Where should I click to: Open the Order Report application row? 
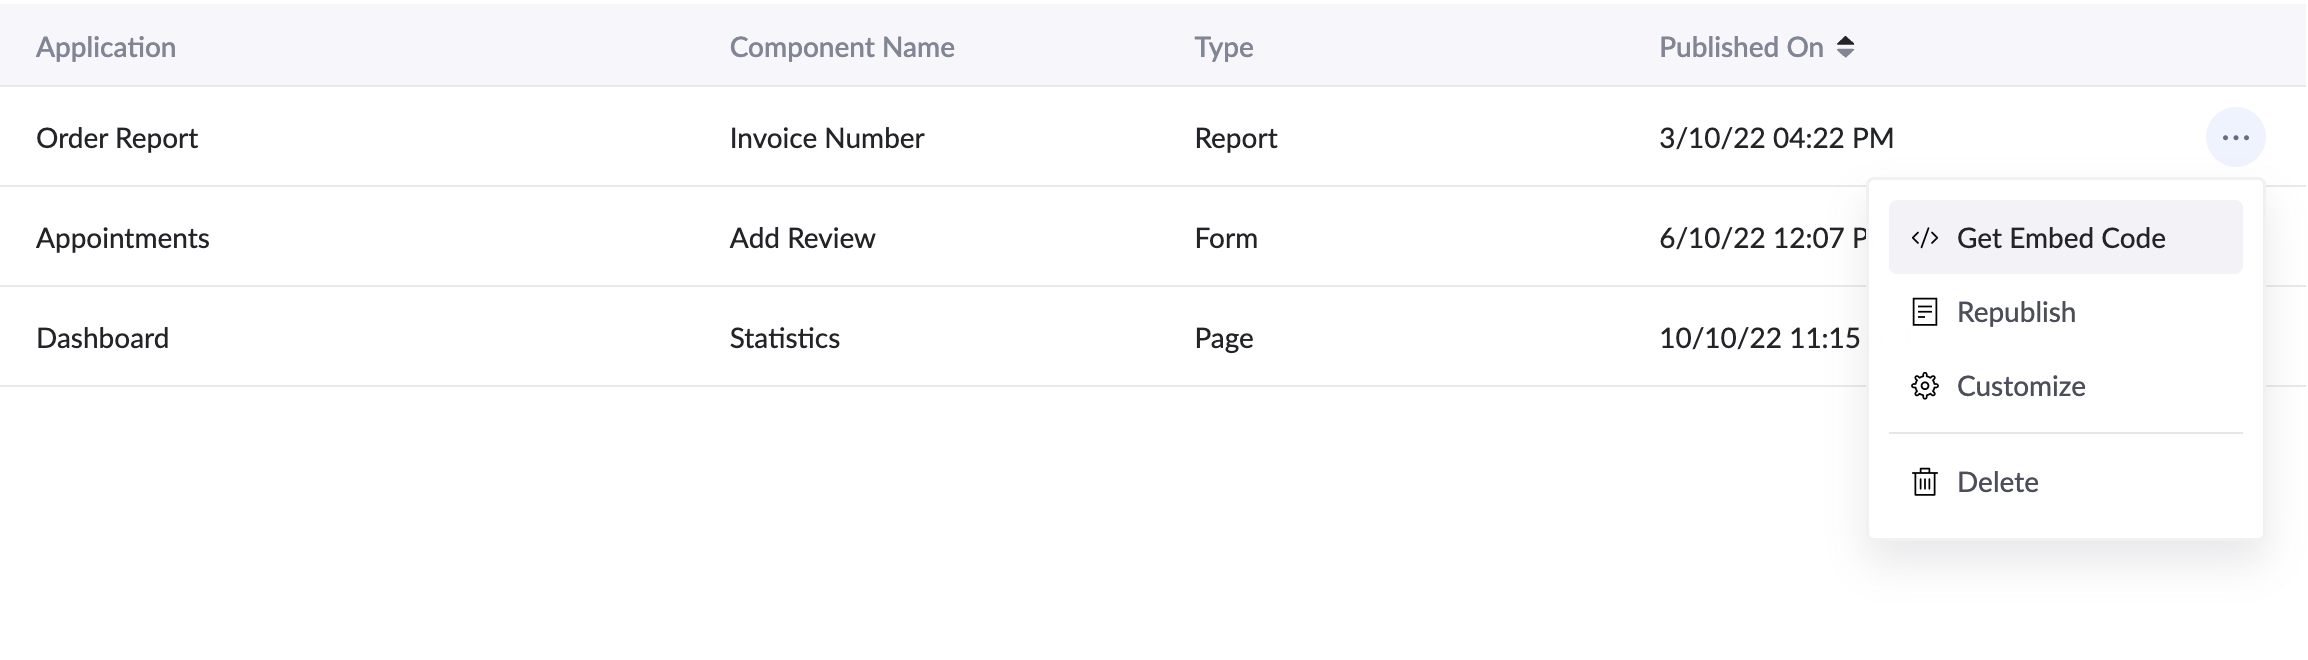[x=117, y=138]
